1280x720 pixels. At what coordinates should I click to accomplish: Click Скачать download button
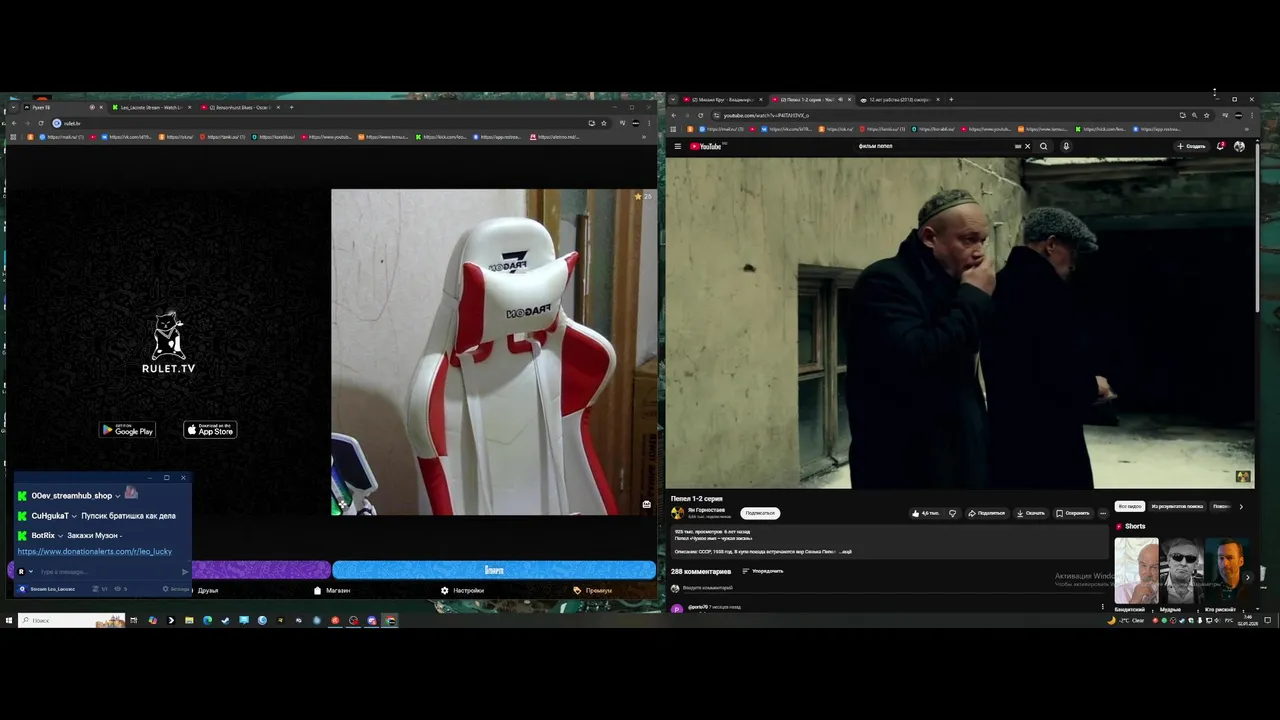tap(1030, 513)
